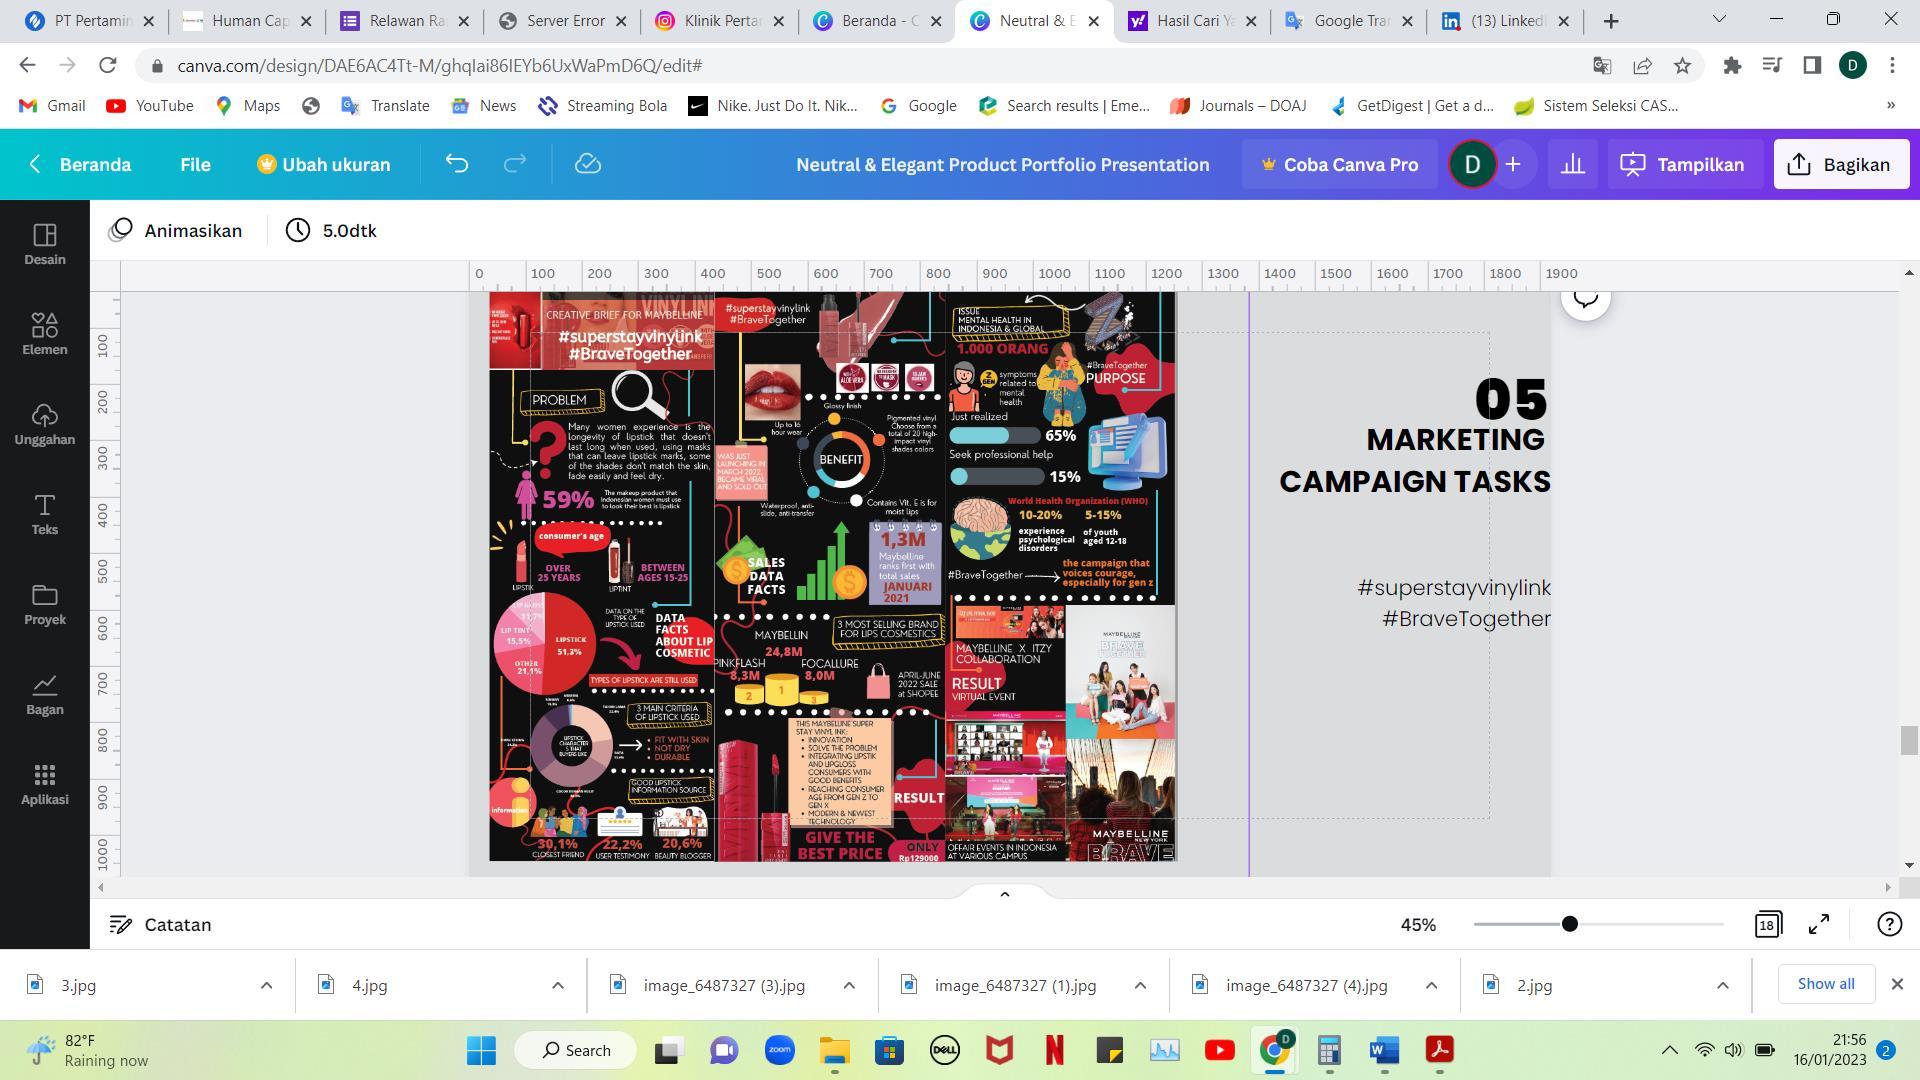Click the comment bubble on canvas
This screenshot has height=1080, width=1920.
(1585, 298)
